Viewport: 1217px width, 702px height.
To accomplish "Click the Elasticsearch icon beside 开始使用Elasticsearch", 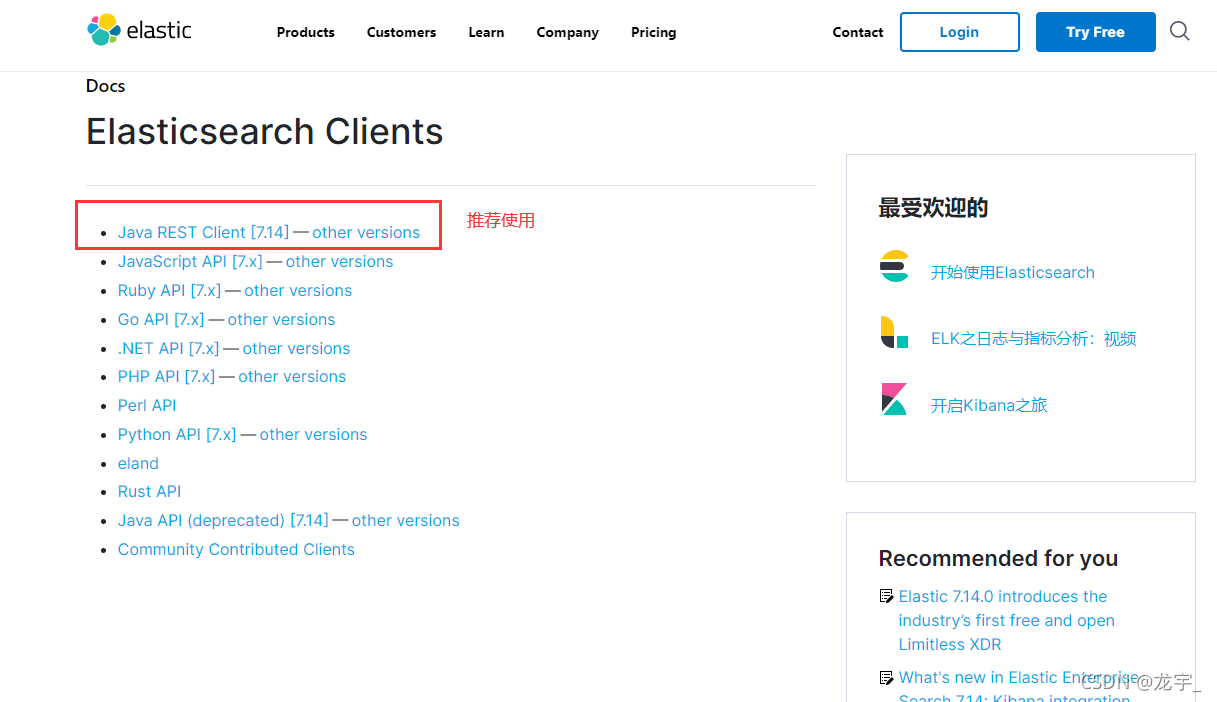I will pyautogui.click(x=895, y=267).
